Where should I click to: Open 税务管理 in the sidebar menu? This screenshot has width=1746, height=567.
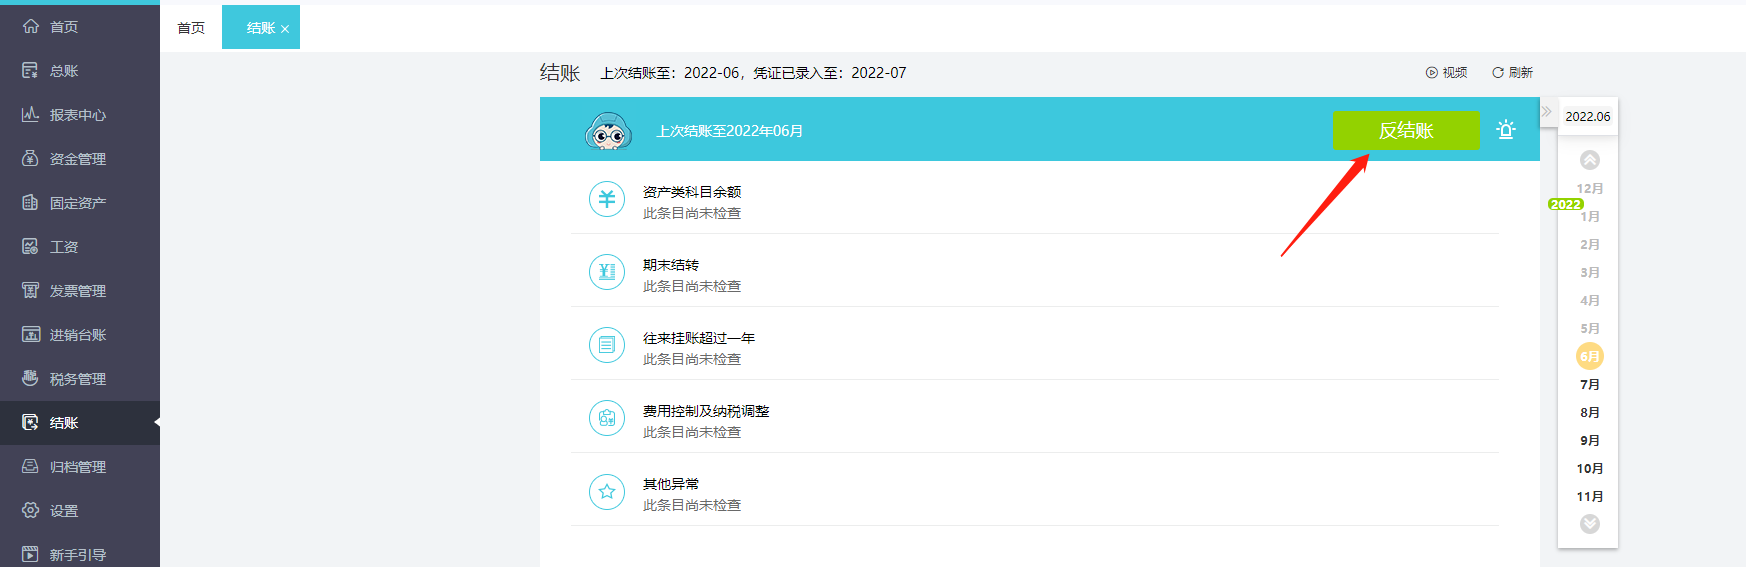(x=80, y=379)
